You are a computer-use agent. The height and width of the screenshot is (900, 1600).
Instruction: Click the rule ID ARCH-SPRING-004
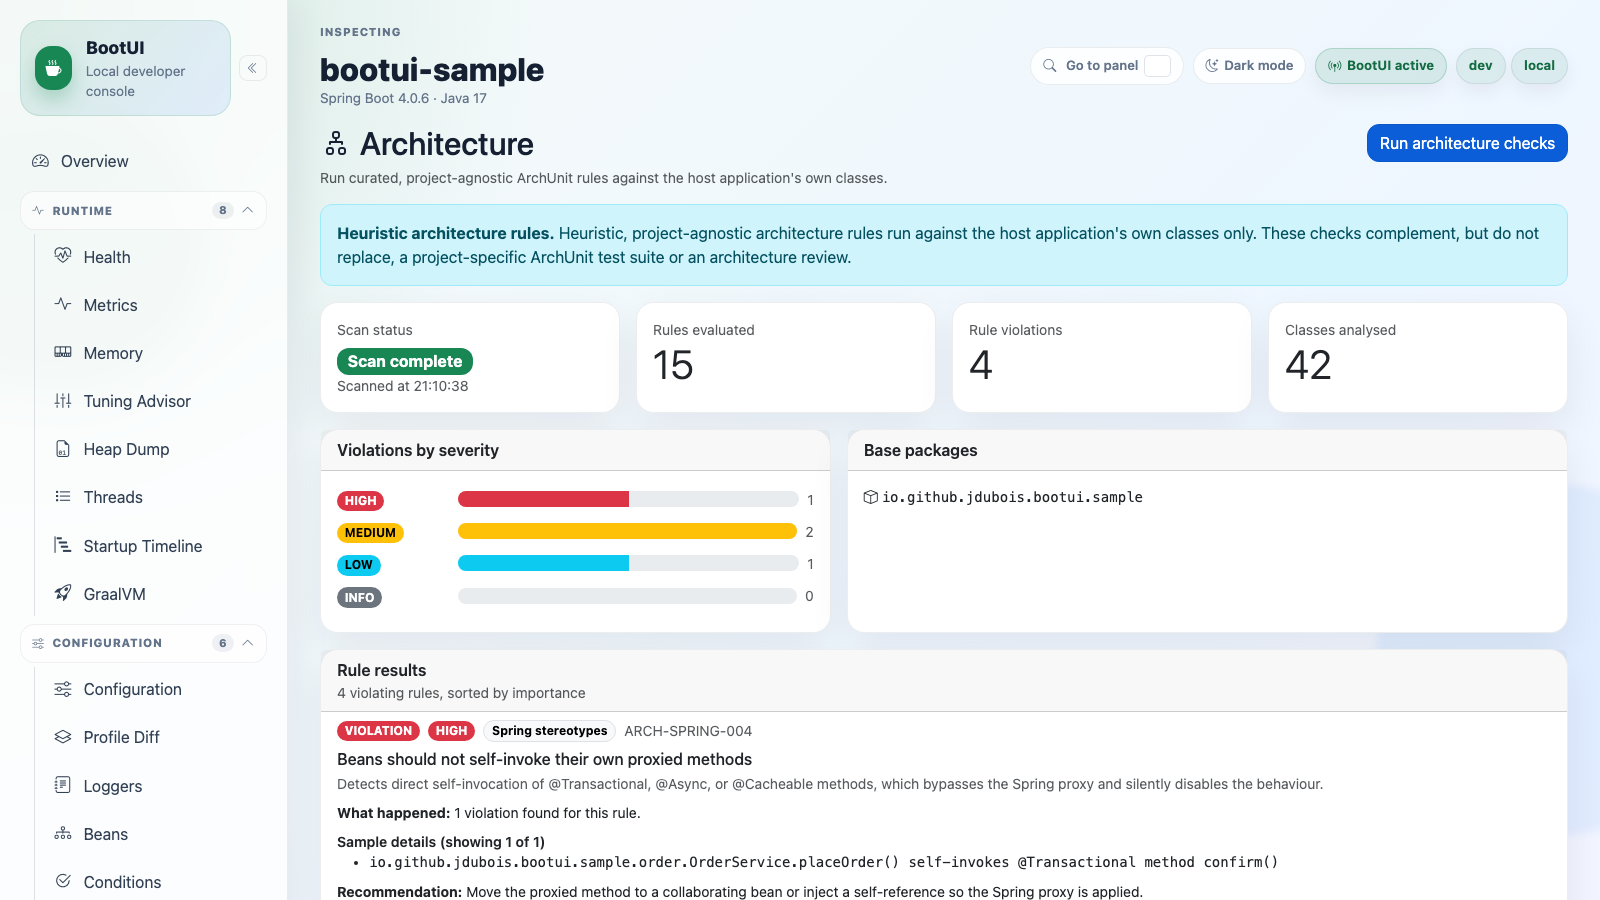pyautogui.click(x=688, y=731)
